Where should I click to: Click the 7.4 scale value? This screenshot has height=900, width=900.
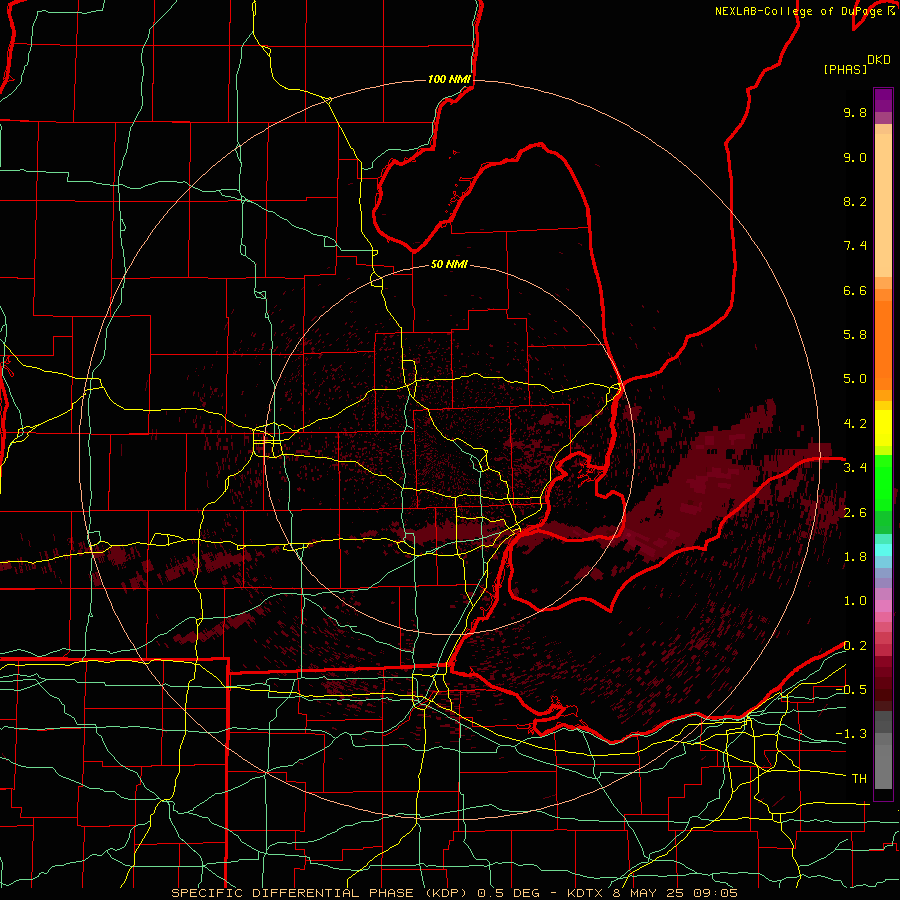(x=855, y=246)
